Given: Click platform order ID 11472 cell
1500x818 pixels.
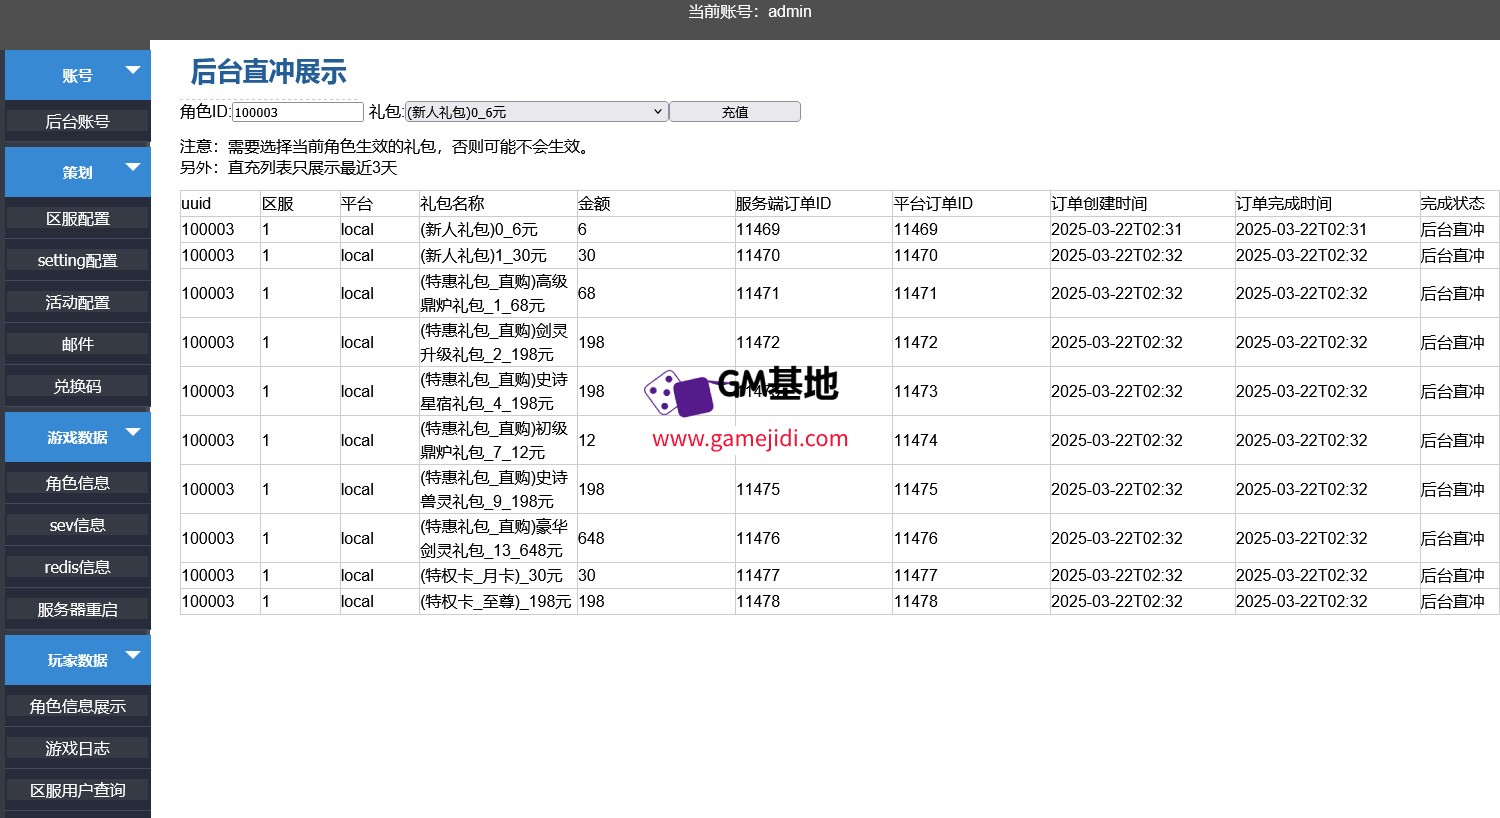Looking at the screenshot, I should click(x=971, y=342).
